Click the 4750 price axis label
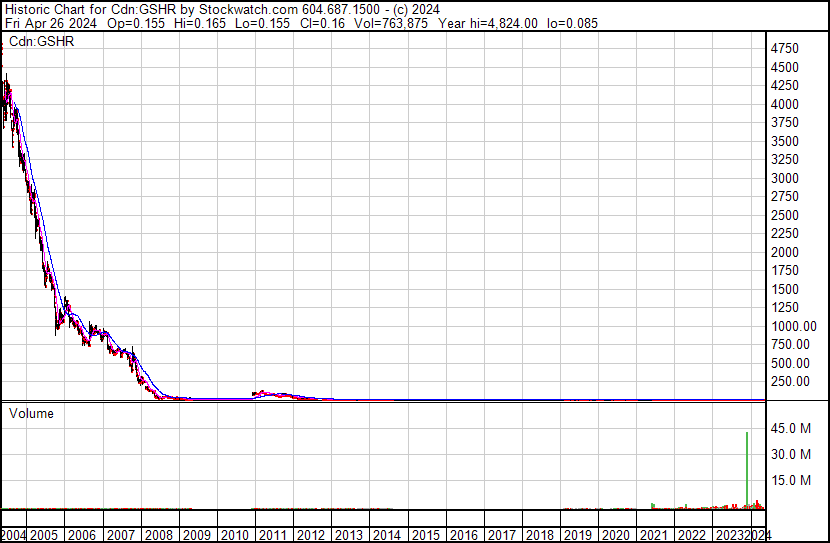 (x=785, y=48)
